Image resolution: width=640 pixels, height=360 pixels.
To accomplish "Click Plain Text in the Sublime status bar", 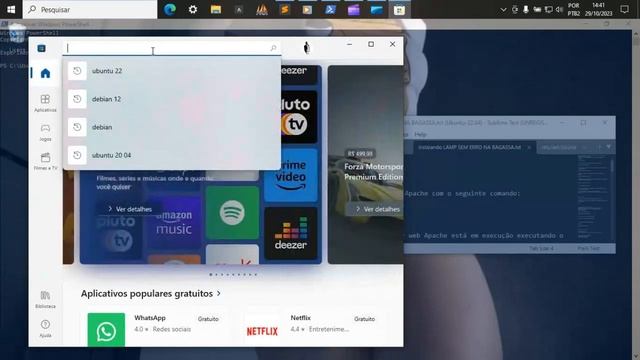I will tap(588, 248).
